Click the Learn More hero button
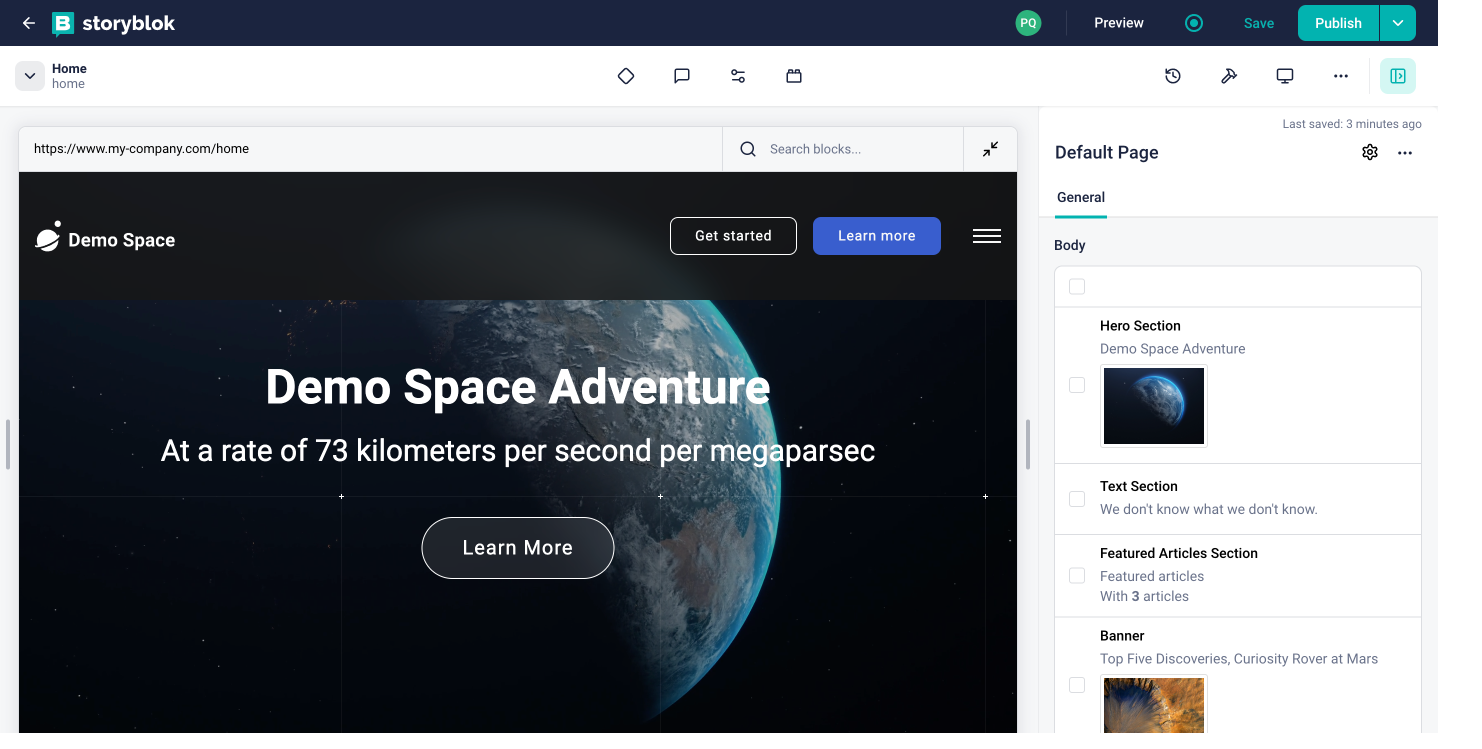Viewport: 1482px width, 749px height. point(517,547)
